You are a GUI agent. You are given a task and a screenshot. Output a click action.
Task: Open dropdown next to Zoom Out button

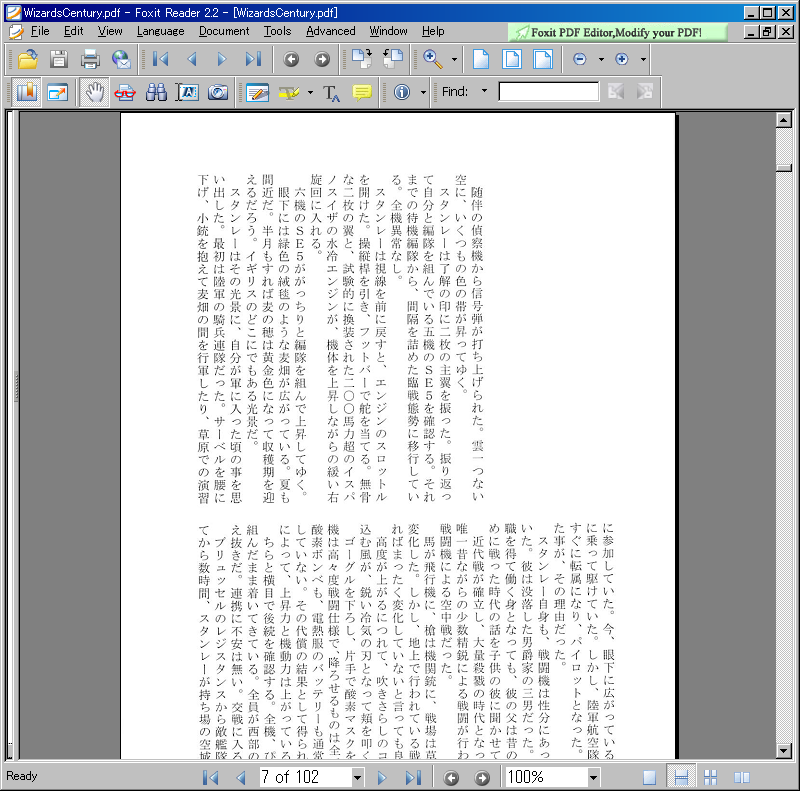pos(601,60)
